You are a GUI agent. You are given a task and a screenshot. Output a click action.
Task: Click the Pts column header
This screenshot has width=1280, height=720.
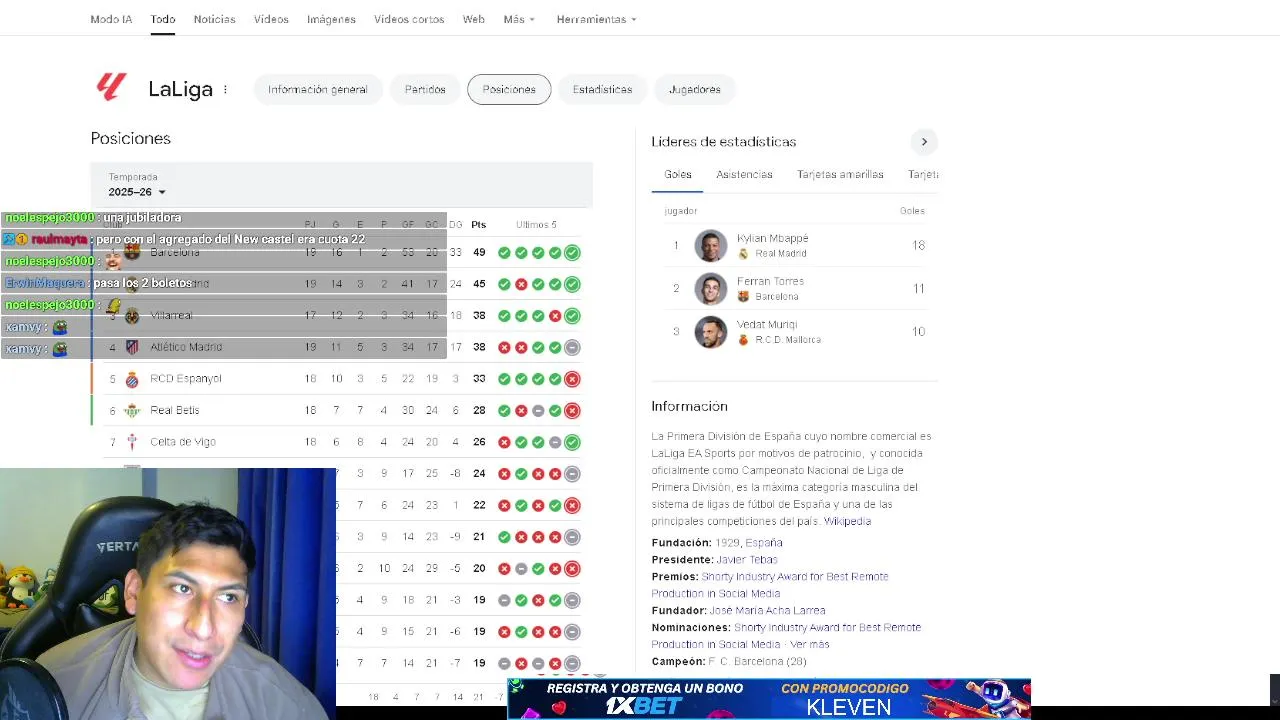click(479, 225)
